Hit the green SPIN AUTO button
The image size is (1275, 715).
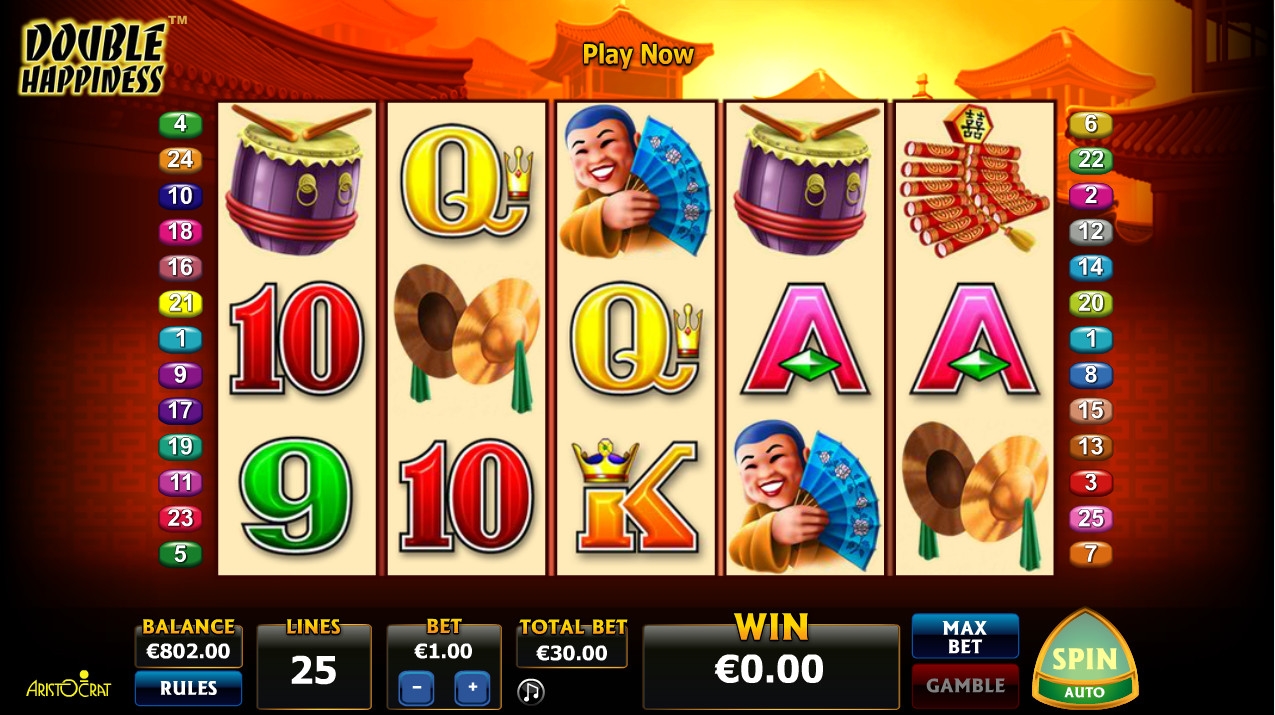tap(1084, 658)
